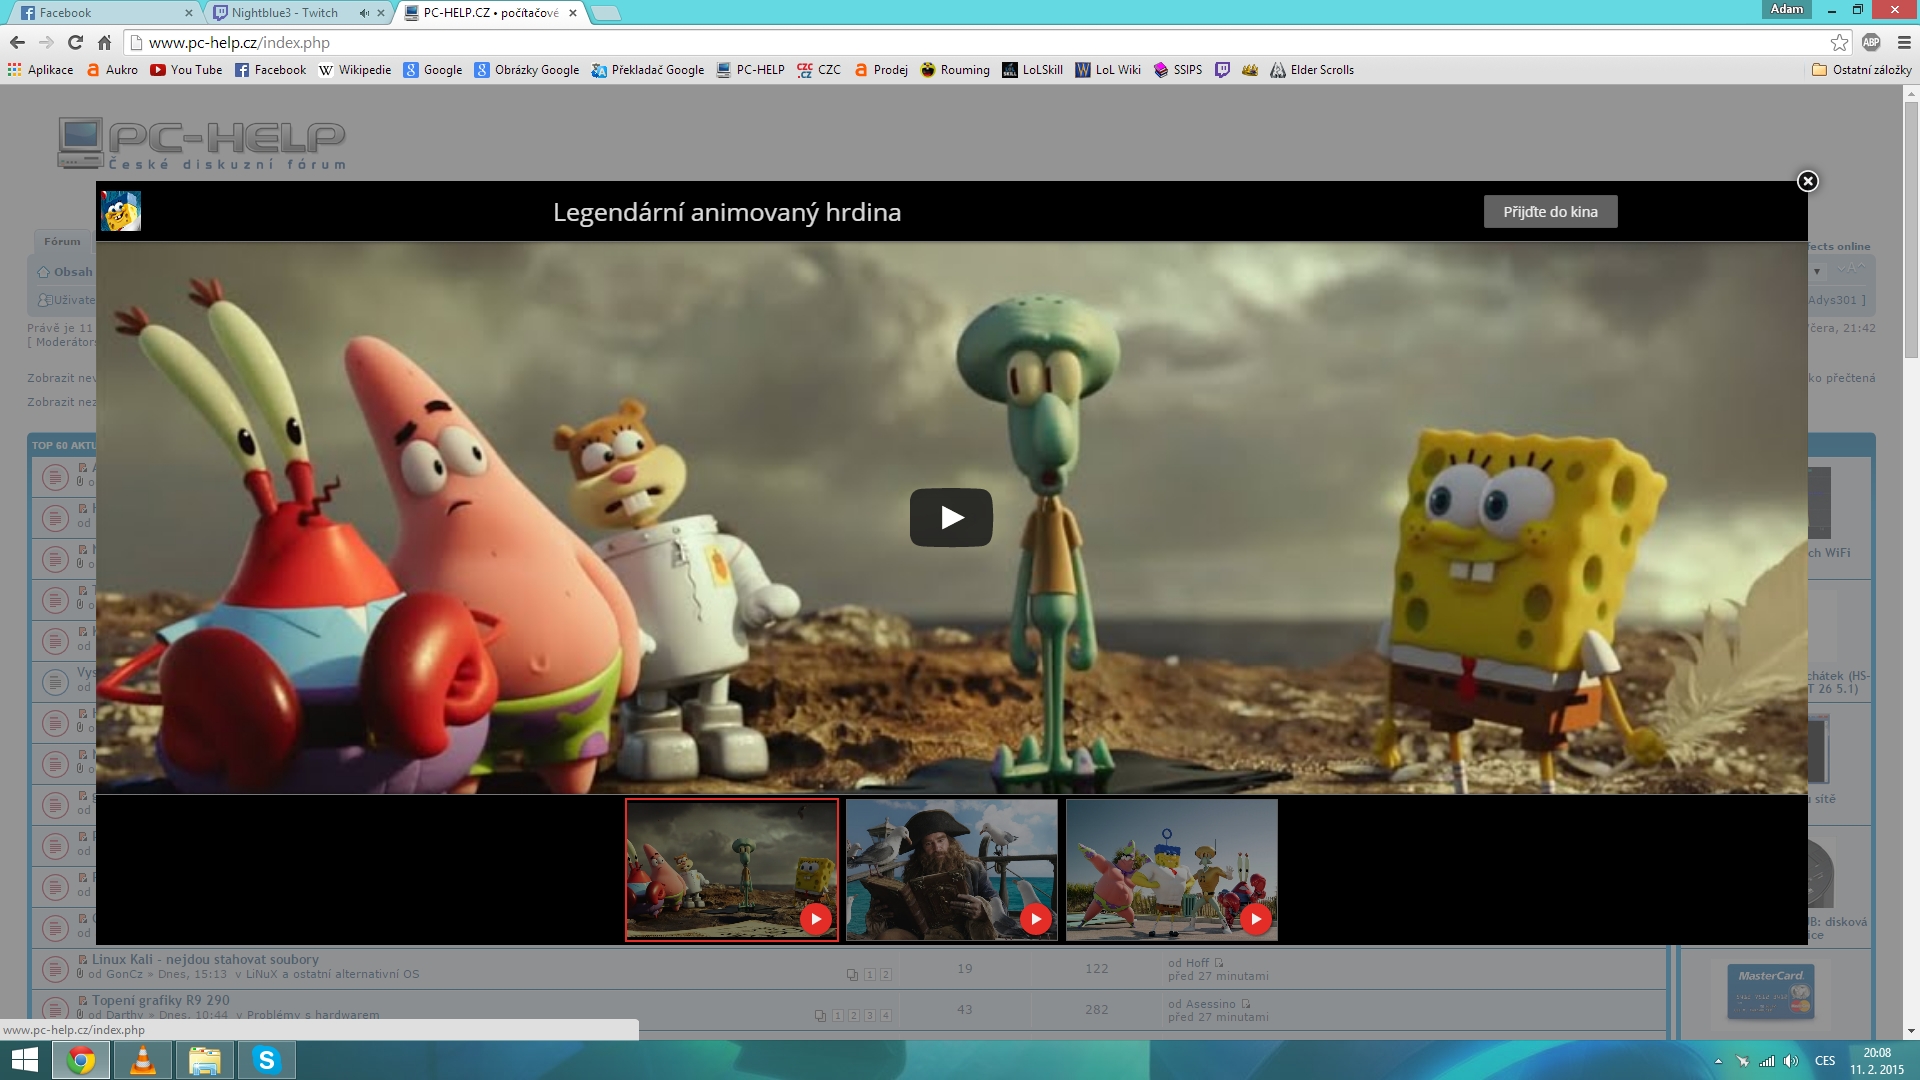Screen dimensions: 1920x1080
Task: Expand 'Ostatní záložky' bookmarks folder
Action: [1861, 70]
